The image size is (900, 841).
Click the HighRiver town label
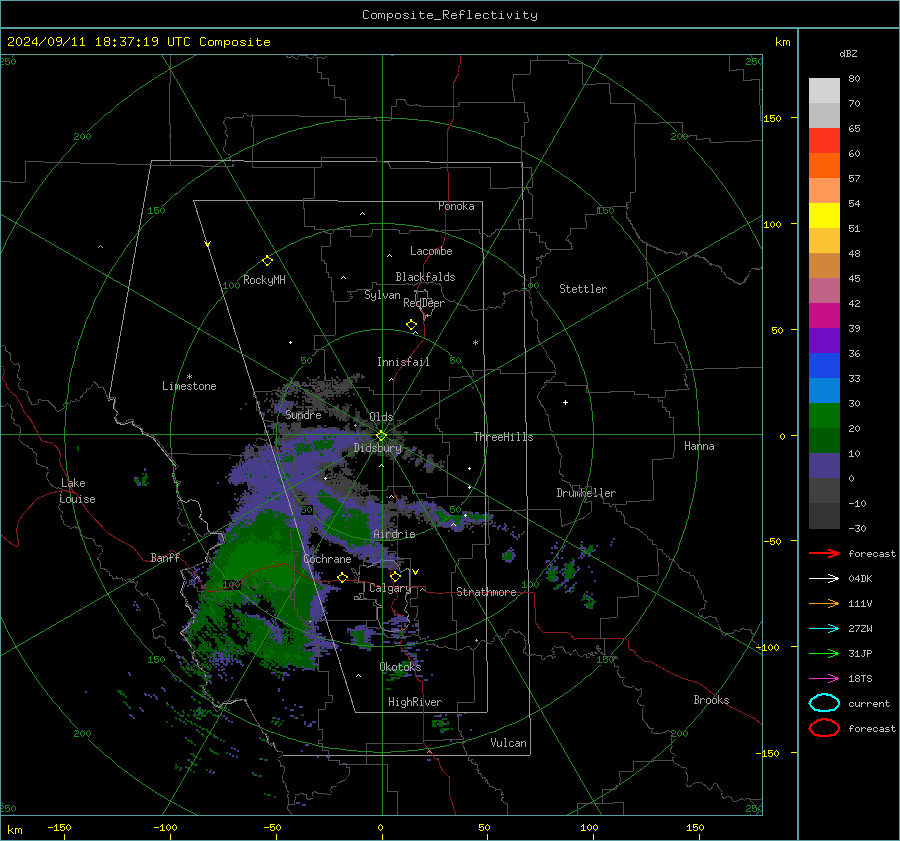click(414, 702)
